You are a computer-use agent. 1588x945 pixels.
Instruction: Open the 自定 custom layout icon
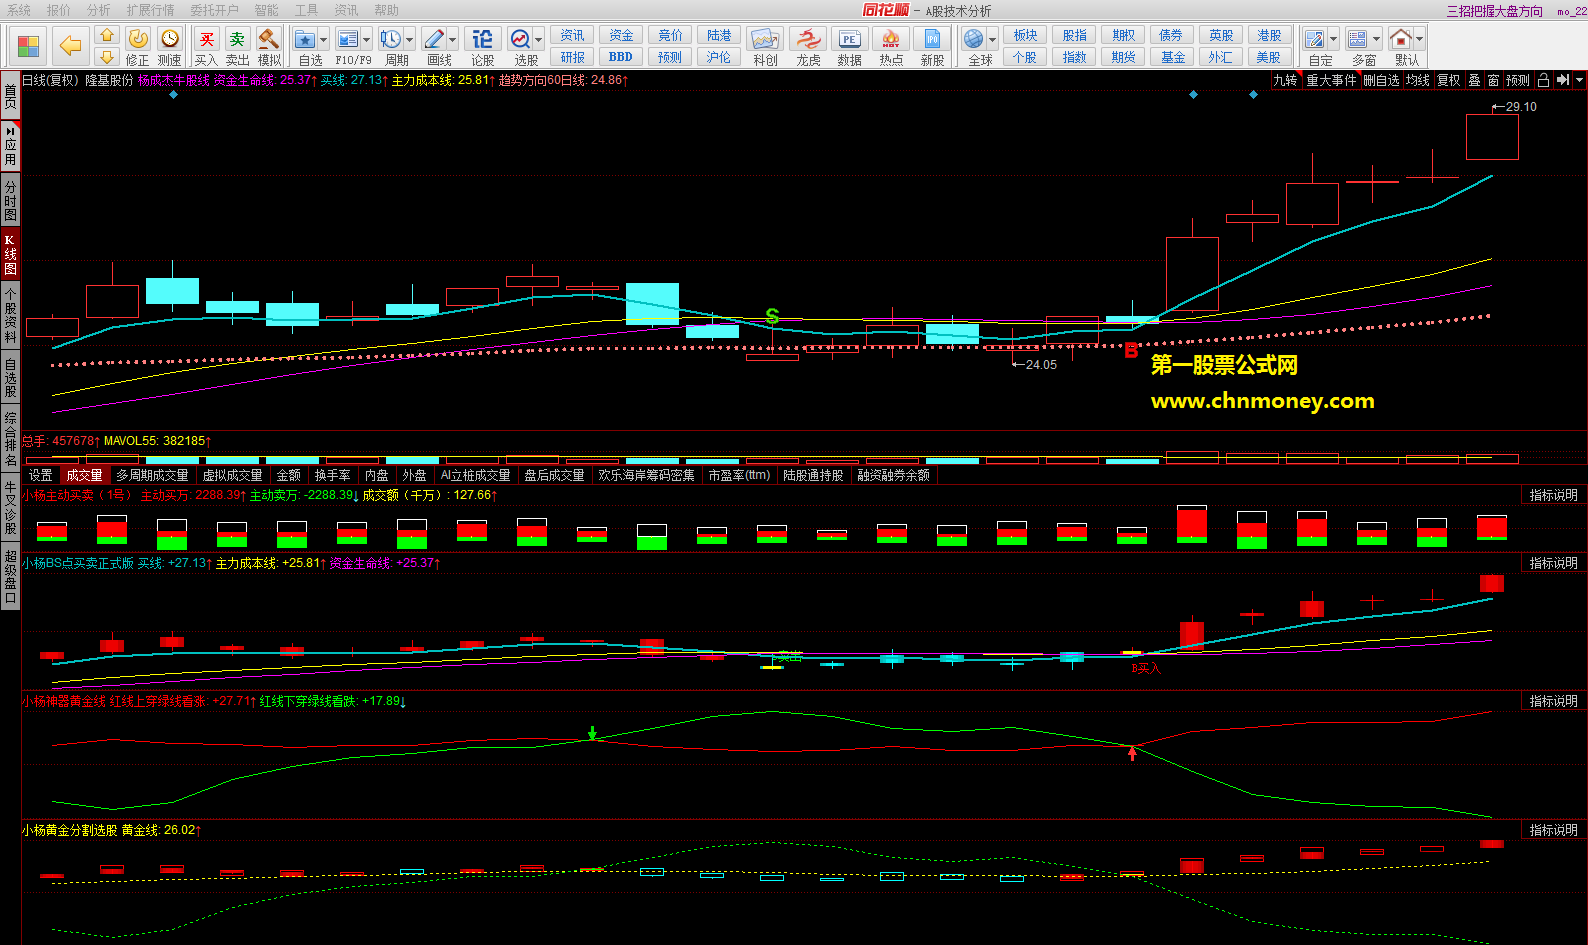click(x=1315, y=39)
